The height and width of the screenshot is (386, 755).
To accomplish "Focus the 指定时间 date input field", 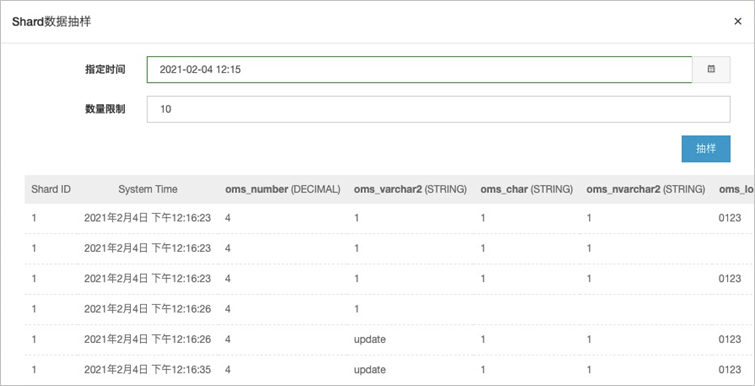I will point(419,69).
